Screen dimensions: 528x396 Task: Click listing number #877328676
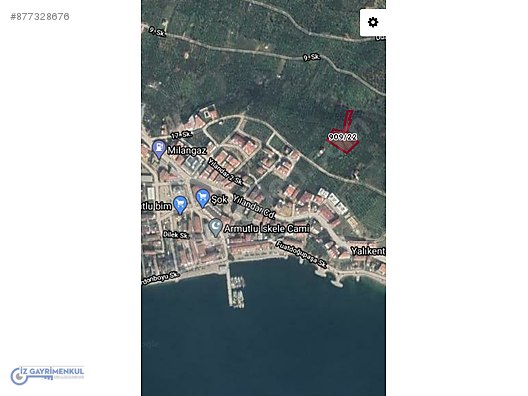point(40,16)
